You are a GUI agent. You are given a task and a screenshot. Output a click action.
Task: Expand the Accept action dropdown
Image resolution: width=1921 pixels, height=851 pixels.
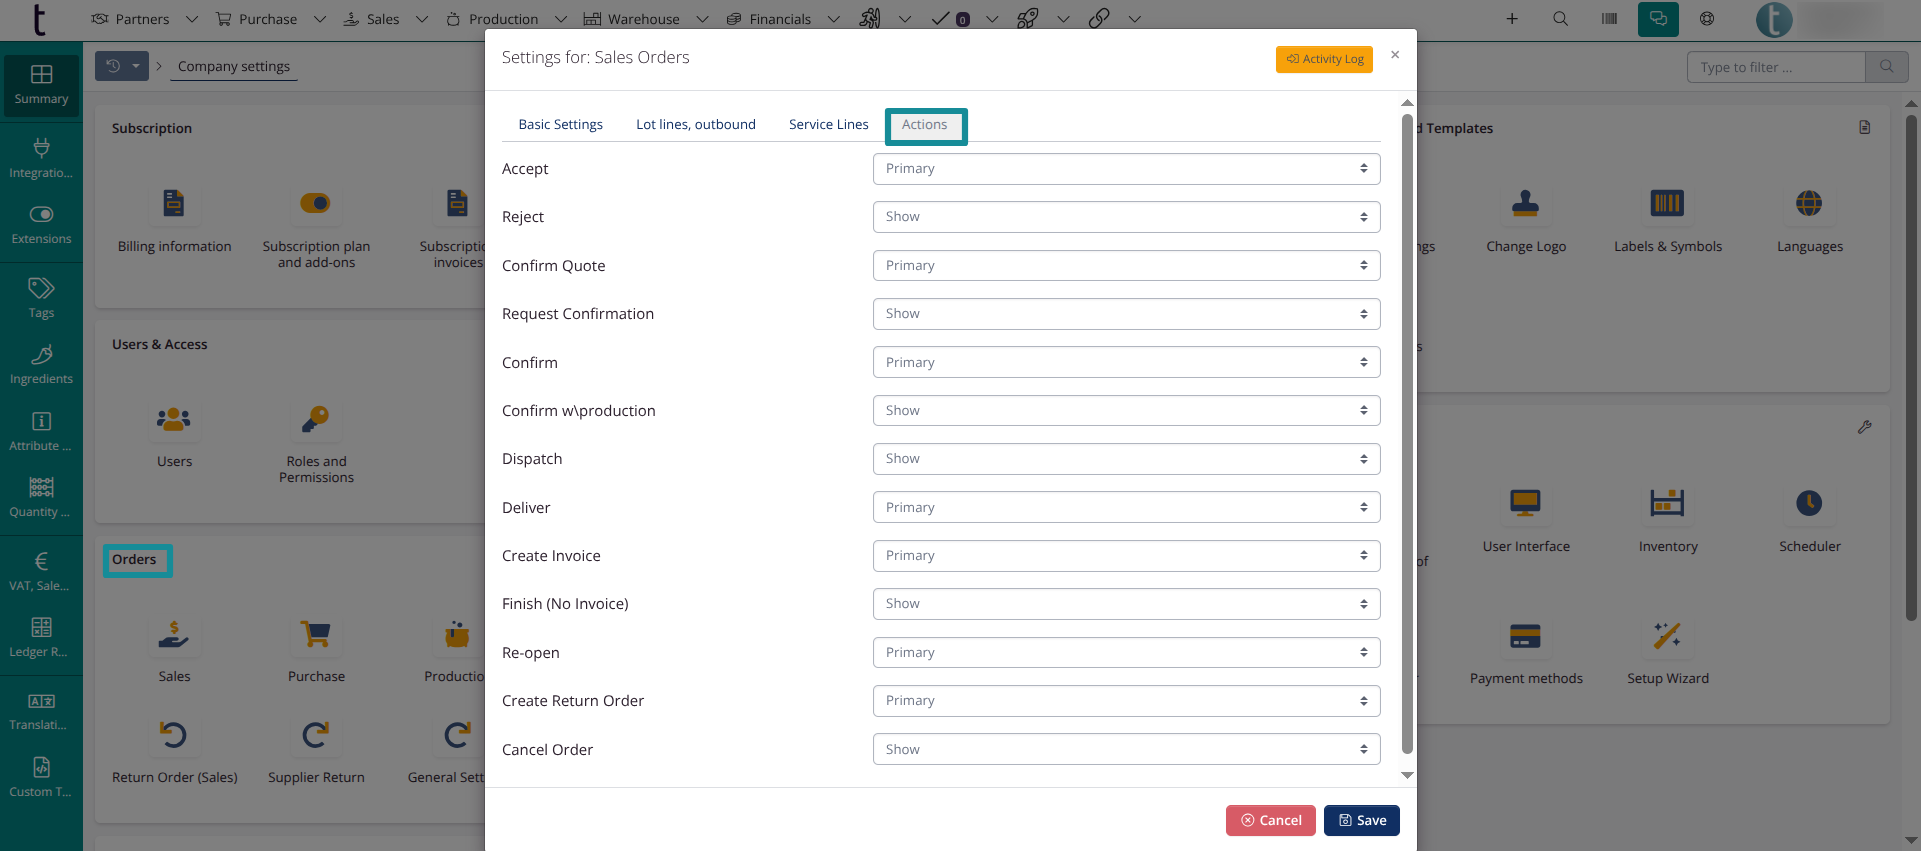tap(1126, 169)
